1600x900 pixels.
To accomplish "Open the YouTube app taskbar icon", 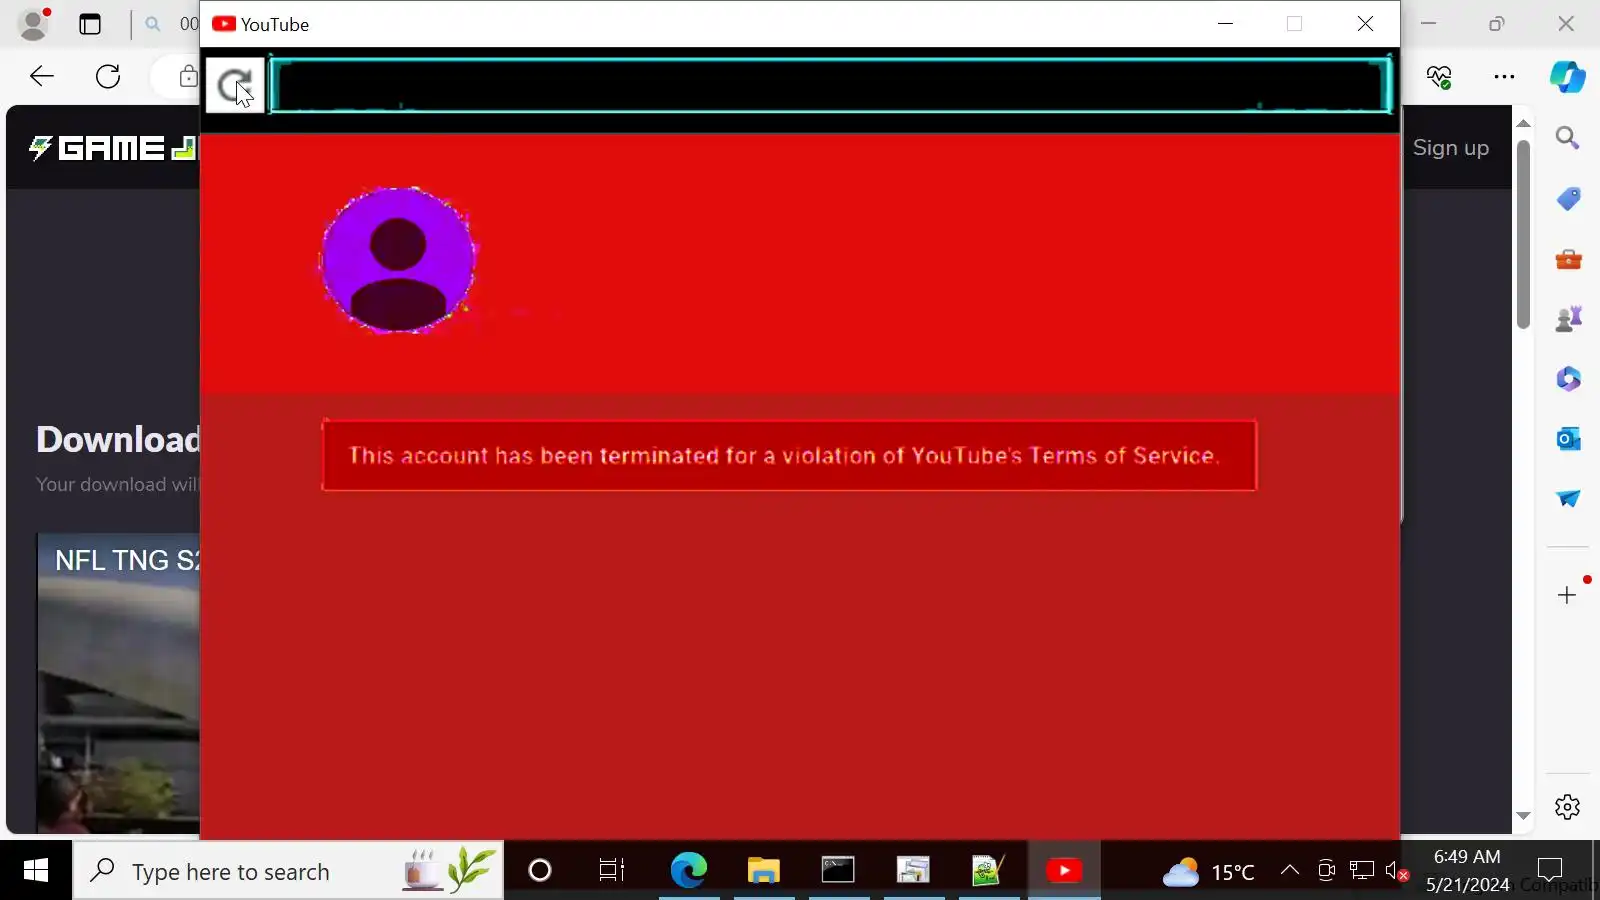I will point(1064,871).
